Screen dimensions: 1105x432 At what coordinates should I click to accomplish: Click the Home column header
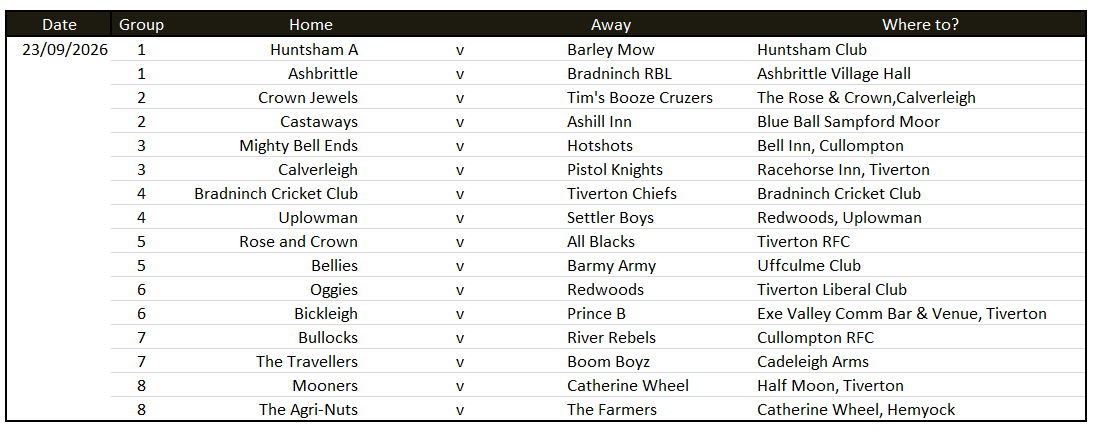coord(310,25)
